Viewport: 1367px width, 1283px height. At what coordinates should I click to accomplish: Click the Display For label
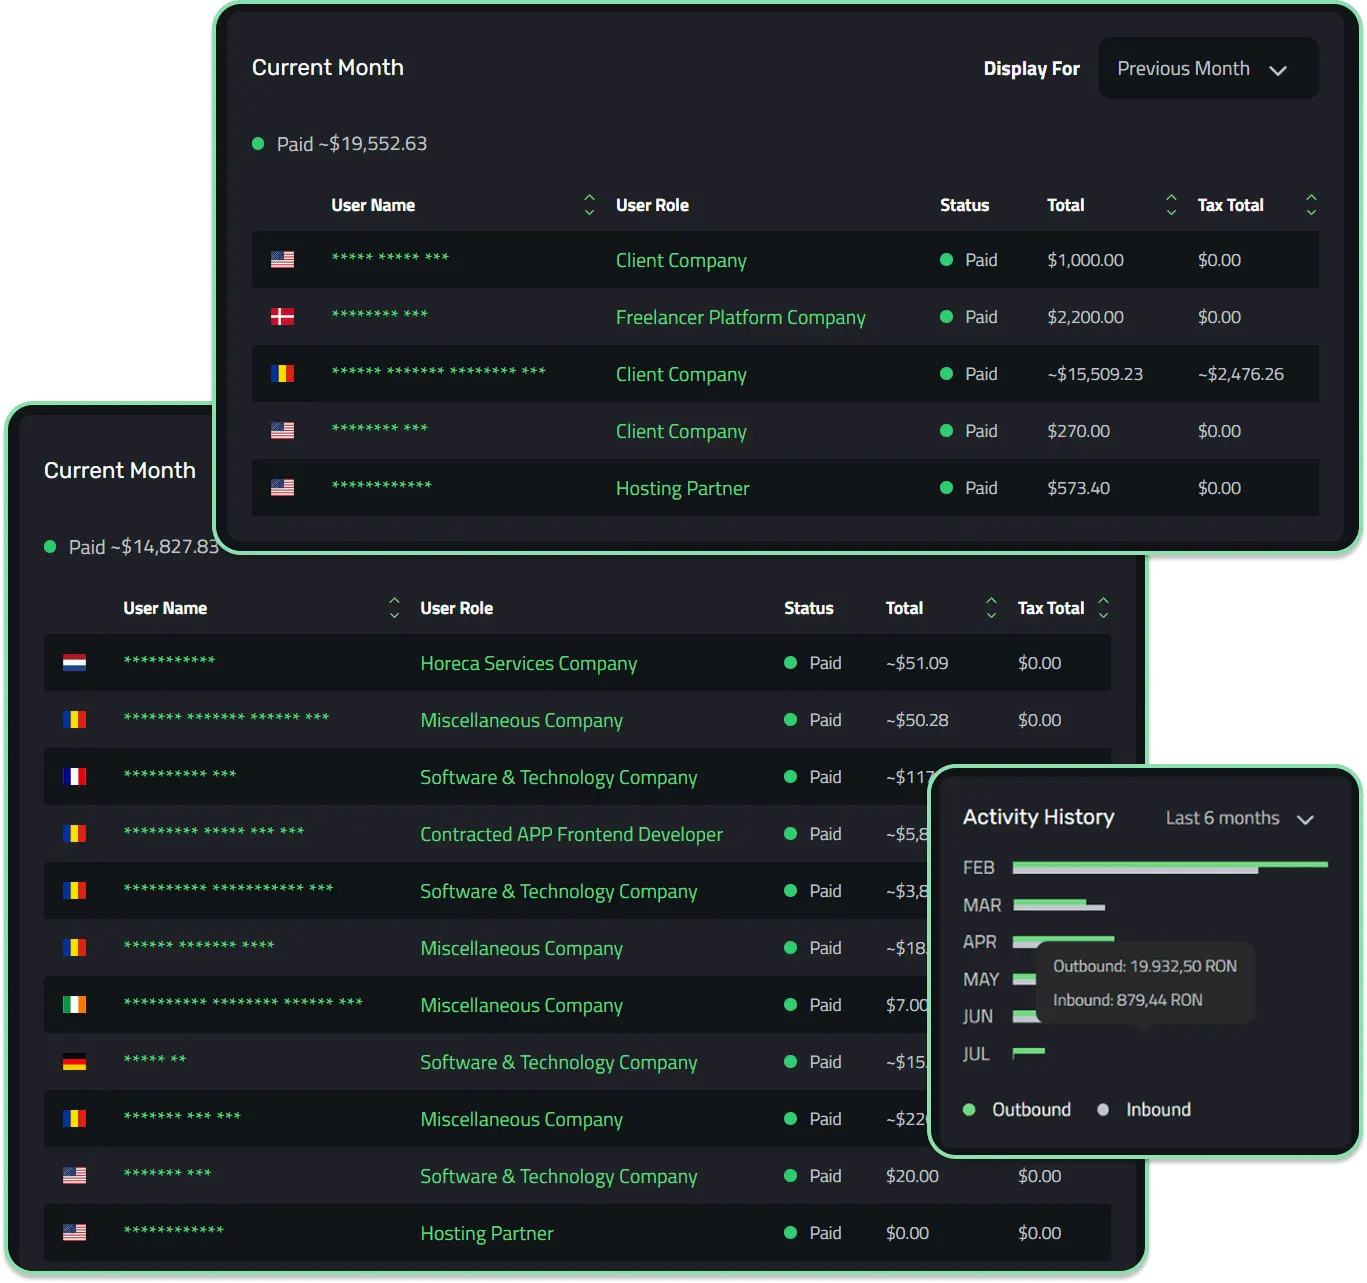click(x=1031, y=69)
